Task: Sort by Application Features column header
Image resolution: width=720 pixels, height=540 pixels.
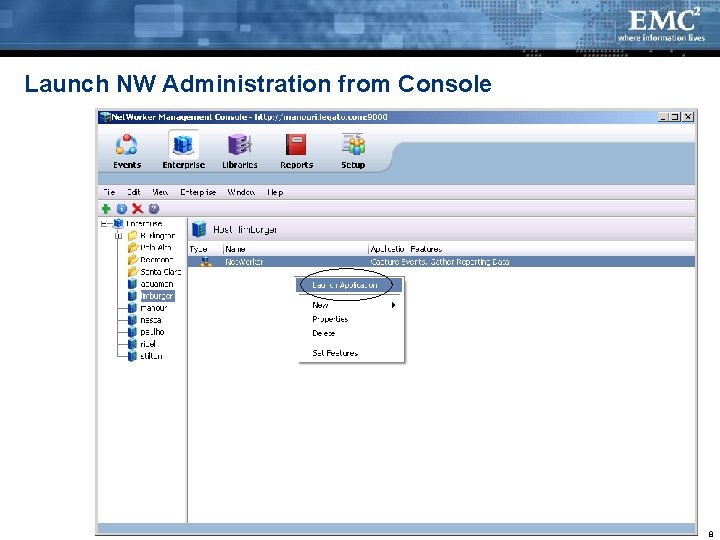Action: pyautogui.click(x=531, y=249)
